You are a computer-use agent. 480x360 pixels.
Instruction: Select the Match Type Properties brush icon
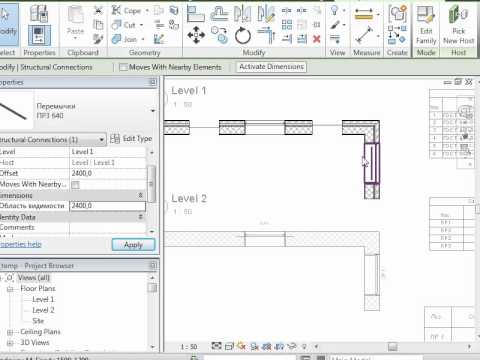(98, 39)
